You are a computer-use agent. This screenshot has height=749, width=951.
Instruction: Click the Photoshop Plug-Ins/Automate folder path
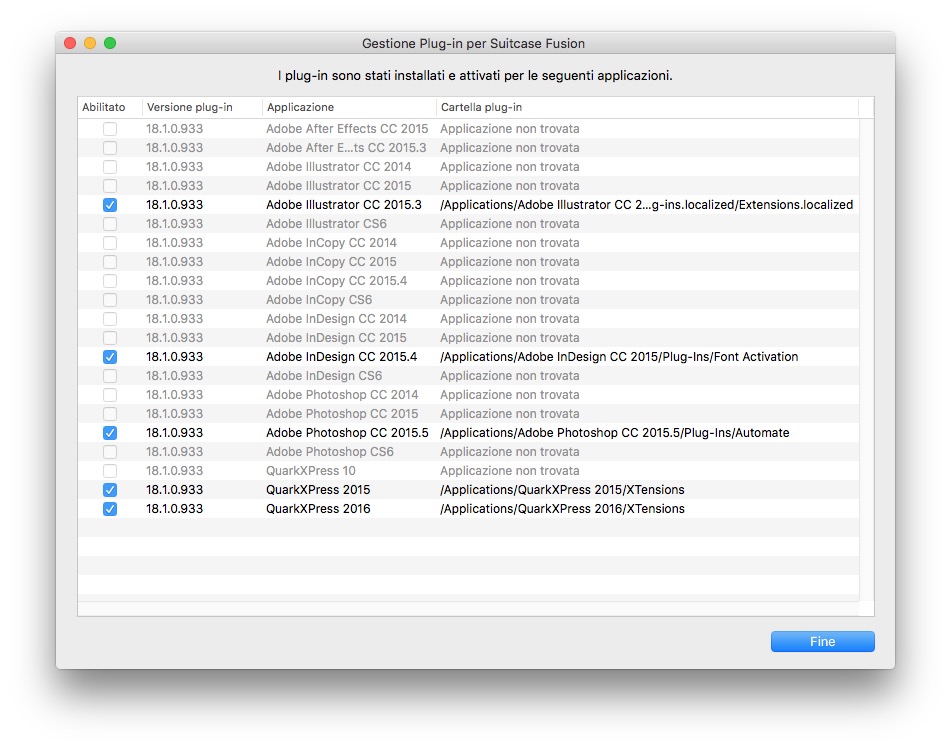615,433
